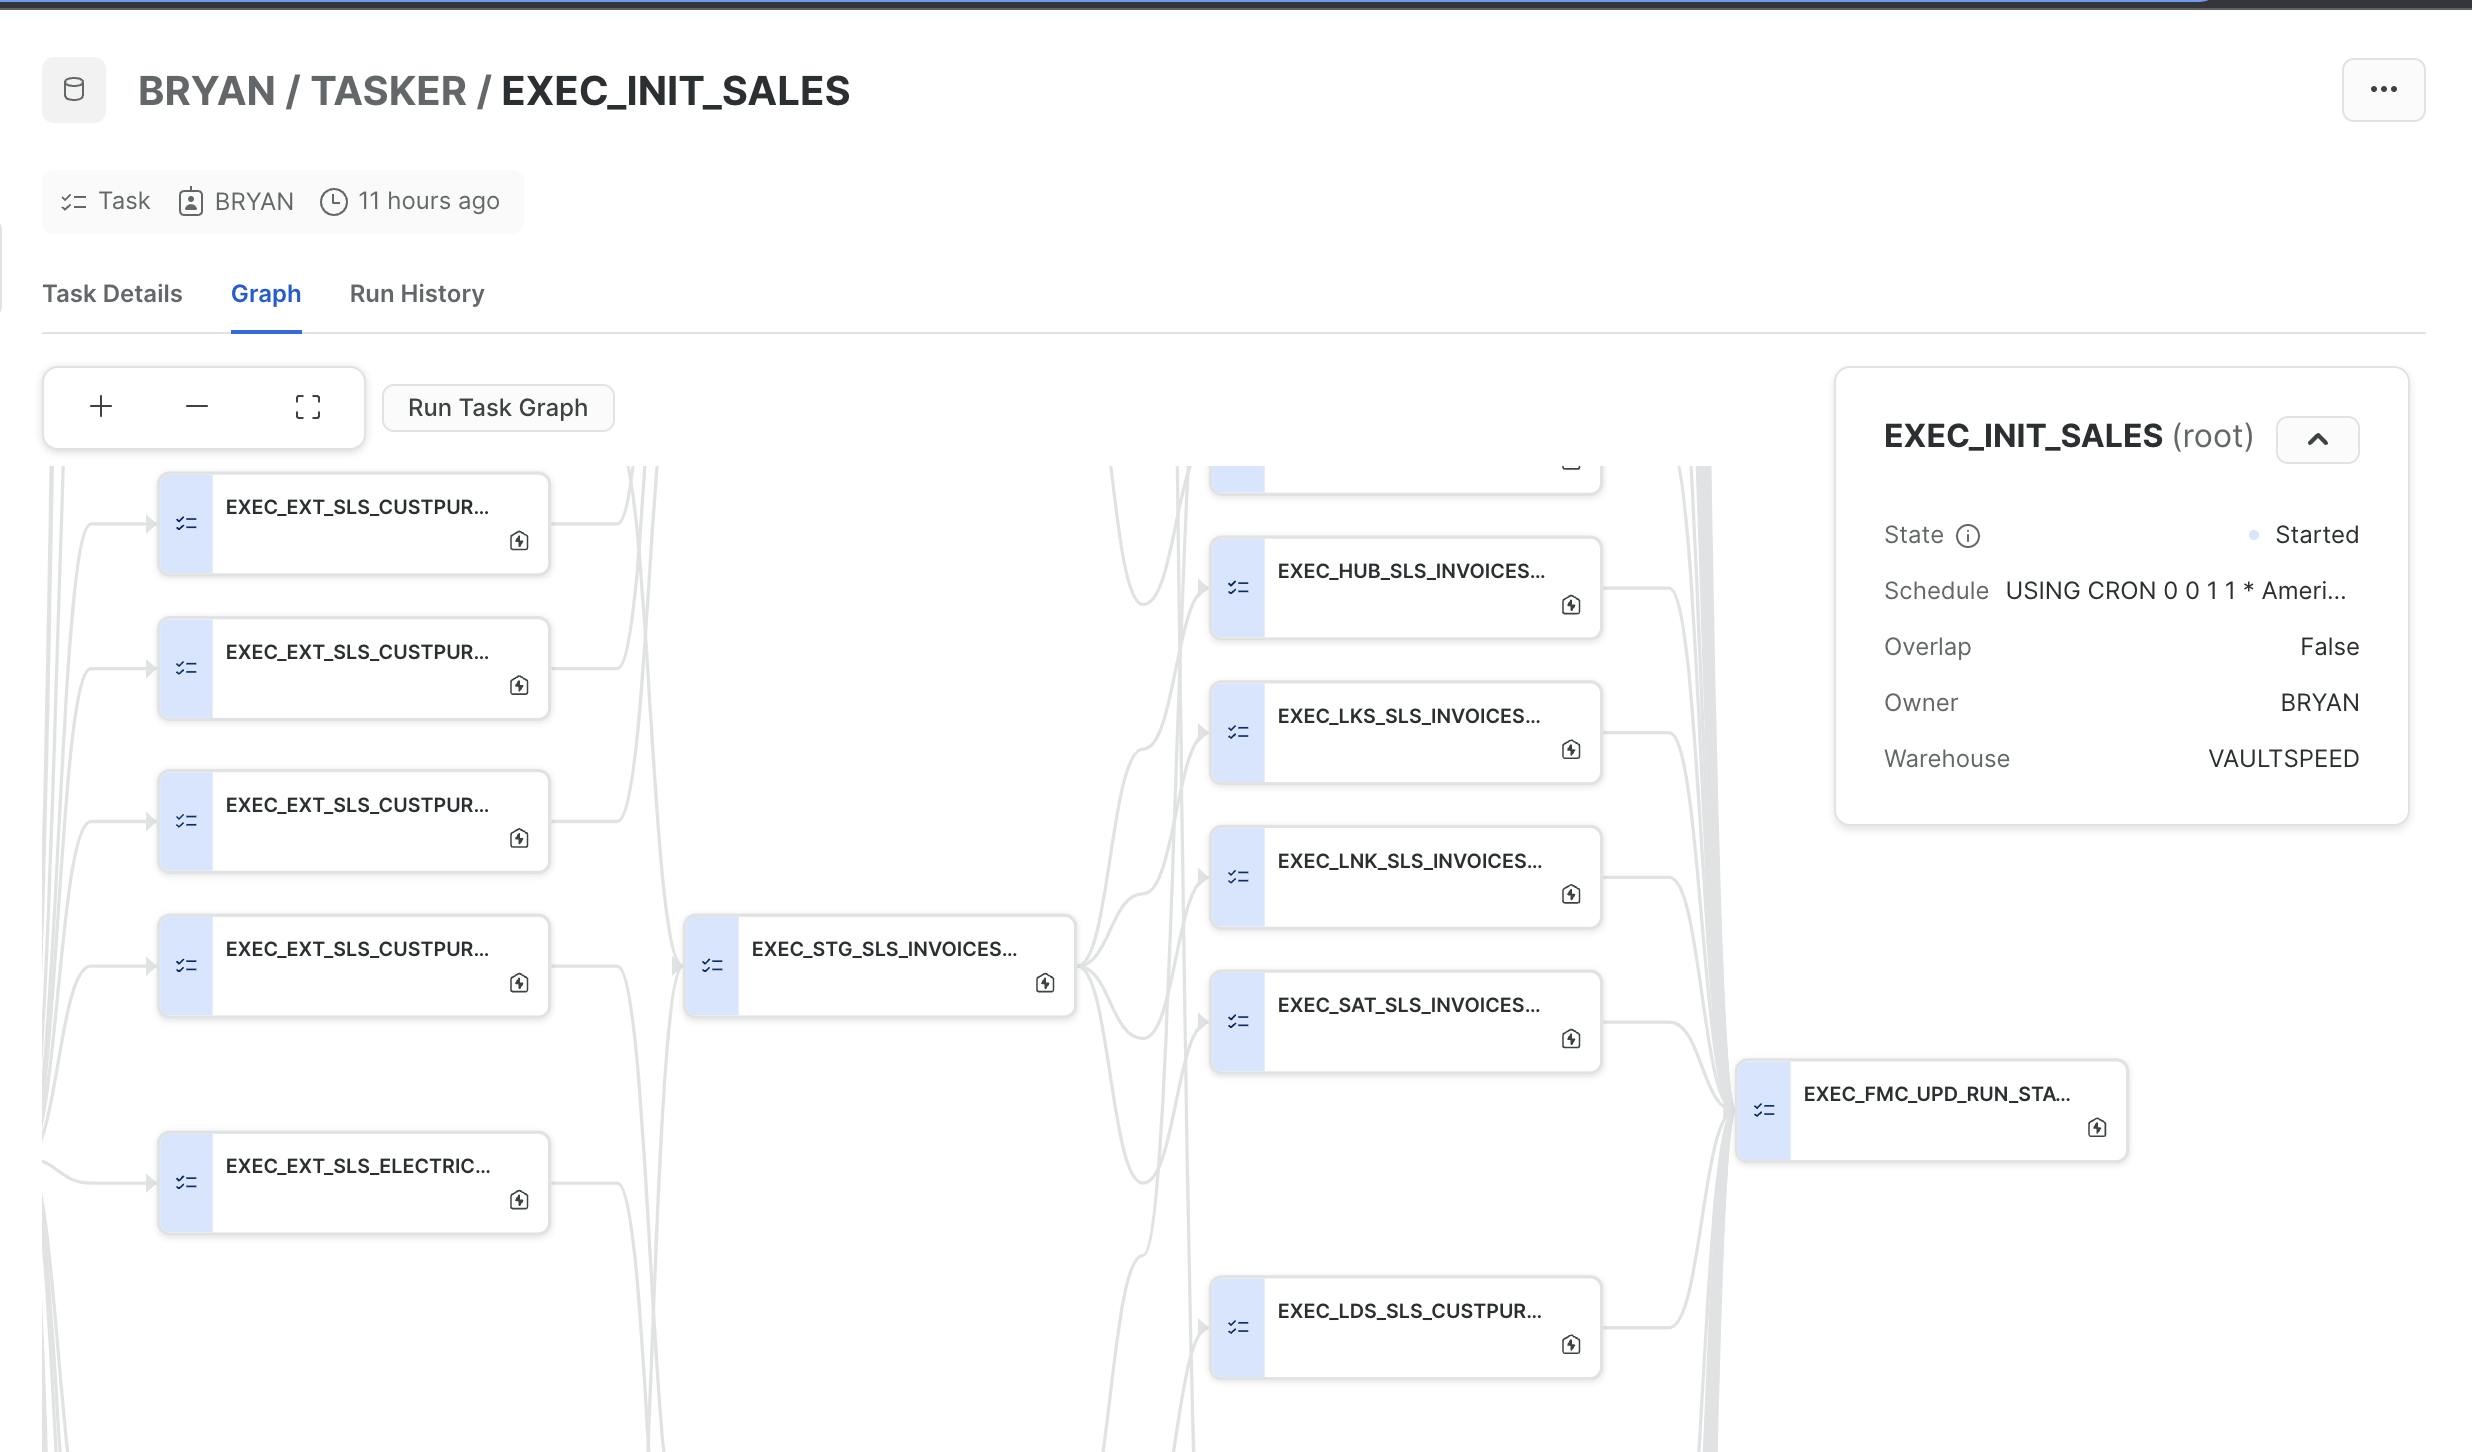Click the owner badge icon next to BRYAN
2472x1452 pixels.
tap(190, 202)
